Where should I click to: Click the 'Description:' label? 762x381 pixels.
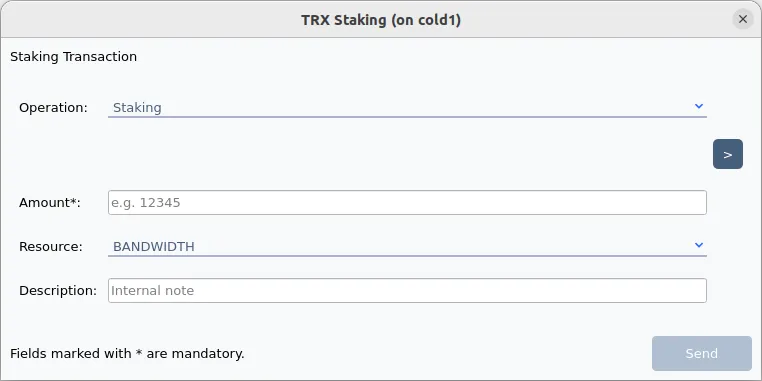(x=58, y=291)
